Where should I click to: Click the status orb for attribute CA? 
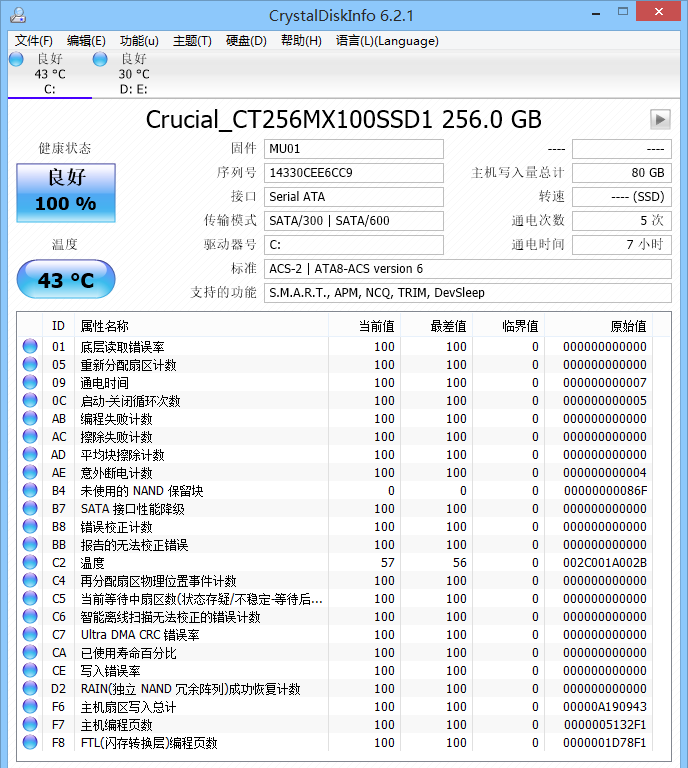click(30, 652)
